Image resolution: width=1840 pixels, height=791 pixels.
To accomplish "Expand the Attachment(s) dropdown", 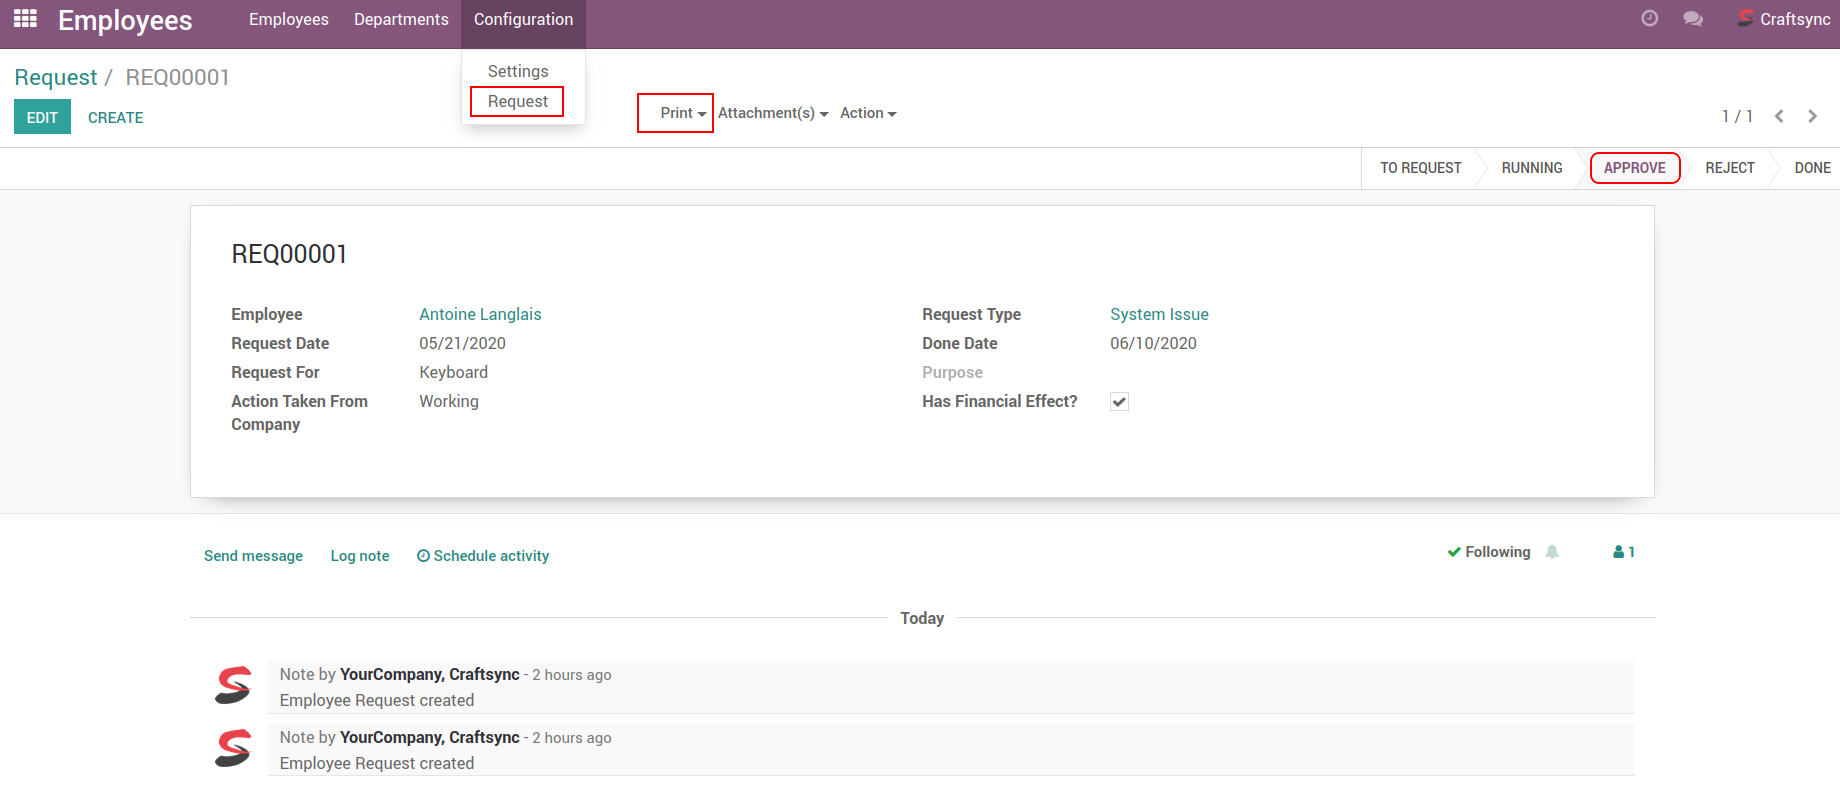I will point(772,113).
